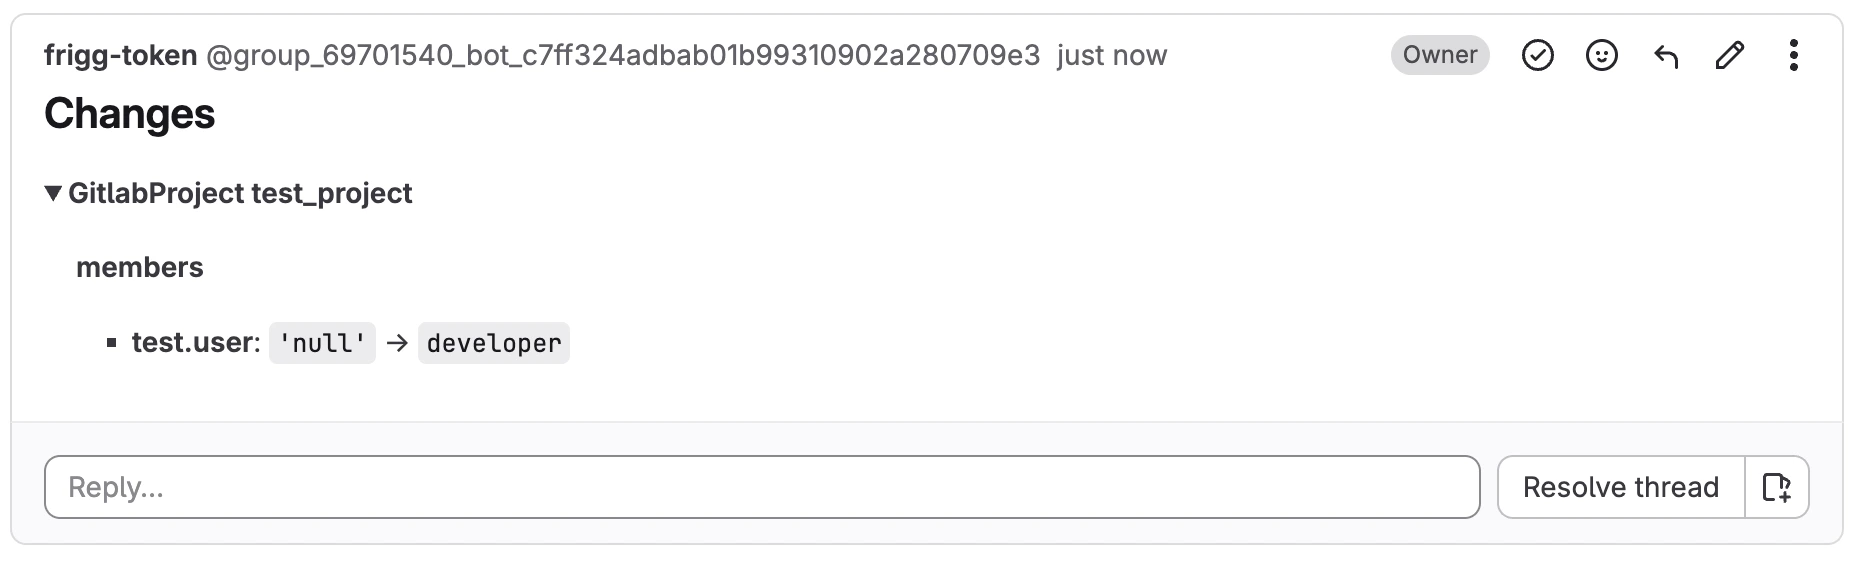Click the members section label
1856x562 pixels.
point(140,267)
